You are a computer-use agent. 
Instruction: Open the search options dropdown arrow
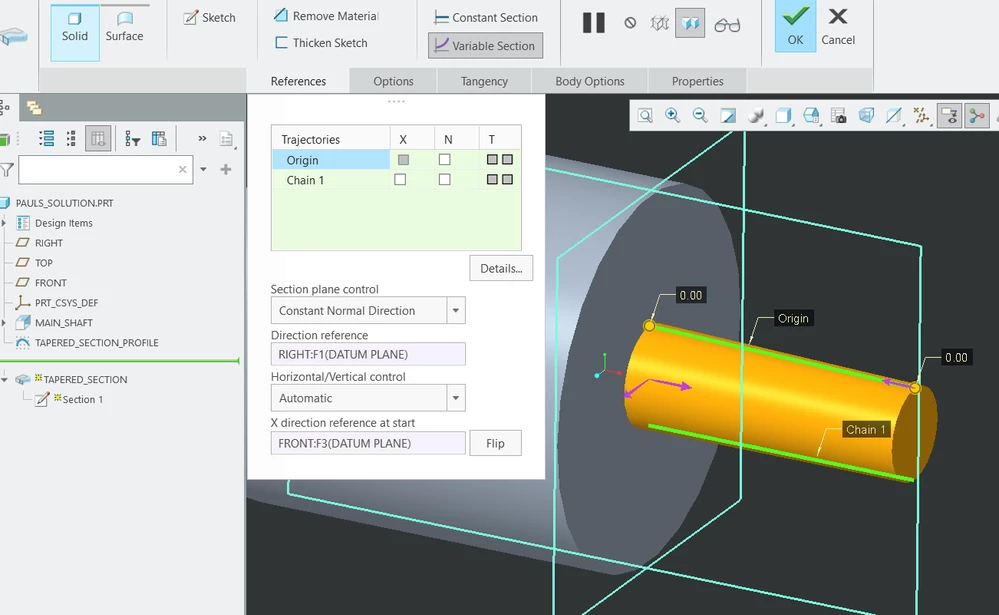[203, 170]
